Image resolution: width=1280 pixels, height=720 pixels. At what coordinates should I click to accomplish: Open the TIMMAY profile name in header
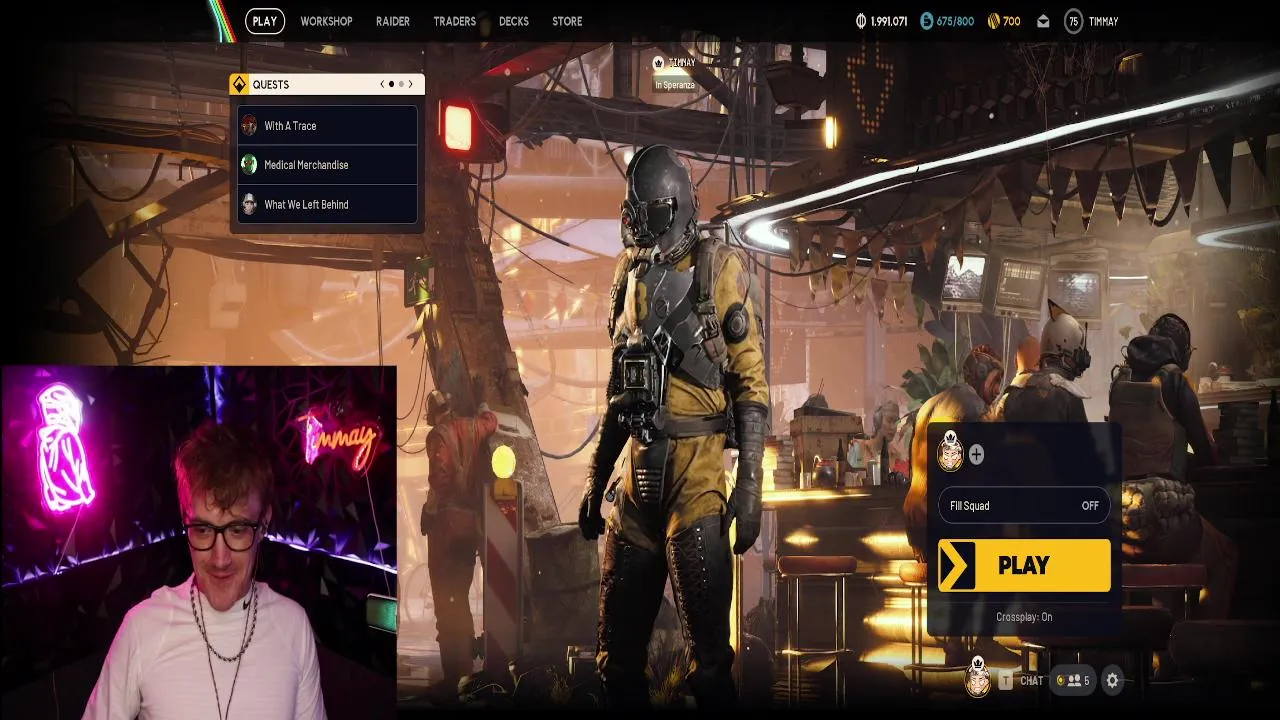1103,21
